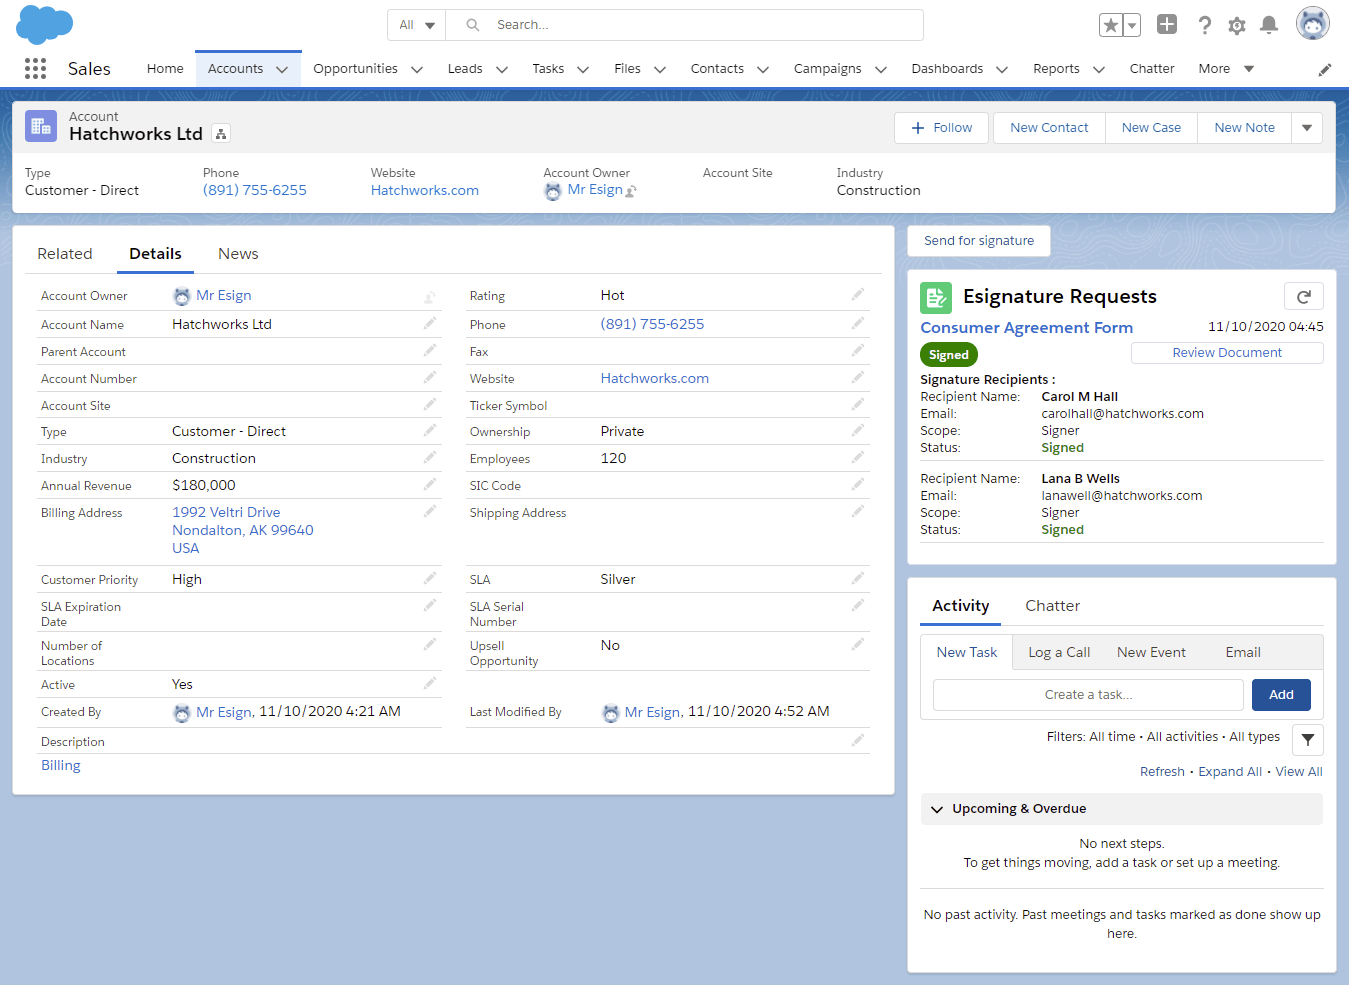Edit the Customer Priority pencil icon

pos(430,578)
